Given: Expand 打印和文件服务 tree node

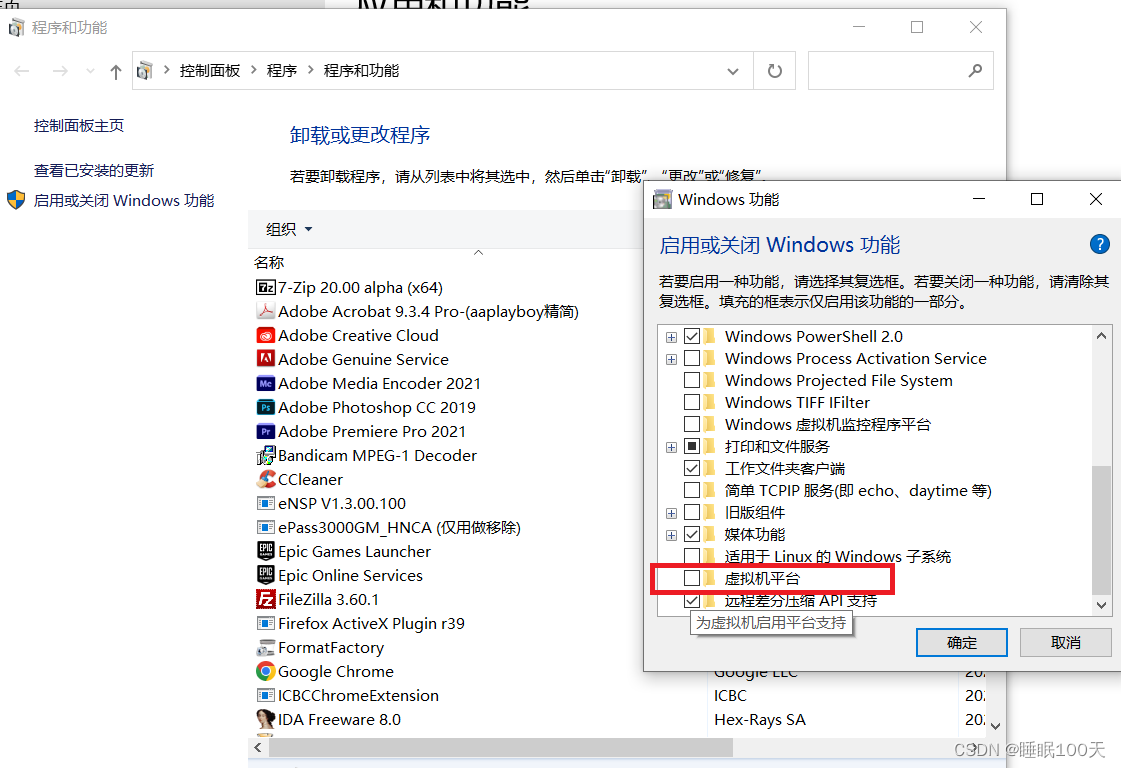Looking at the screenshot, I should 671,448.
